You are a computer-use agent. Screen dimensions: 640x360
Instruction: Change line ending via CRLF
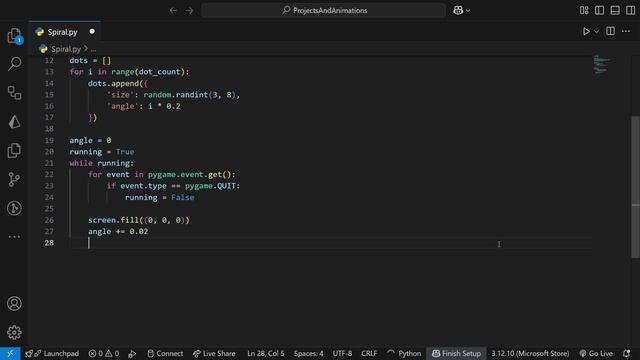pyautogui.click(x=369, y=353)
